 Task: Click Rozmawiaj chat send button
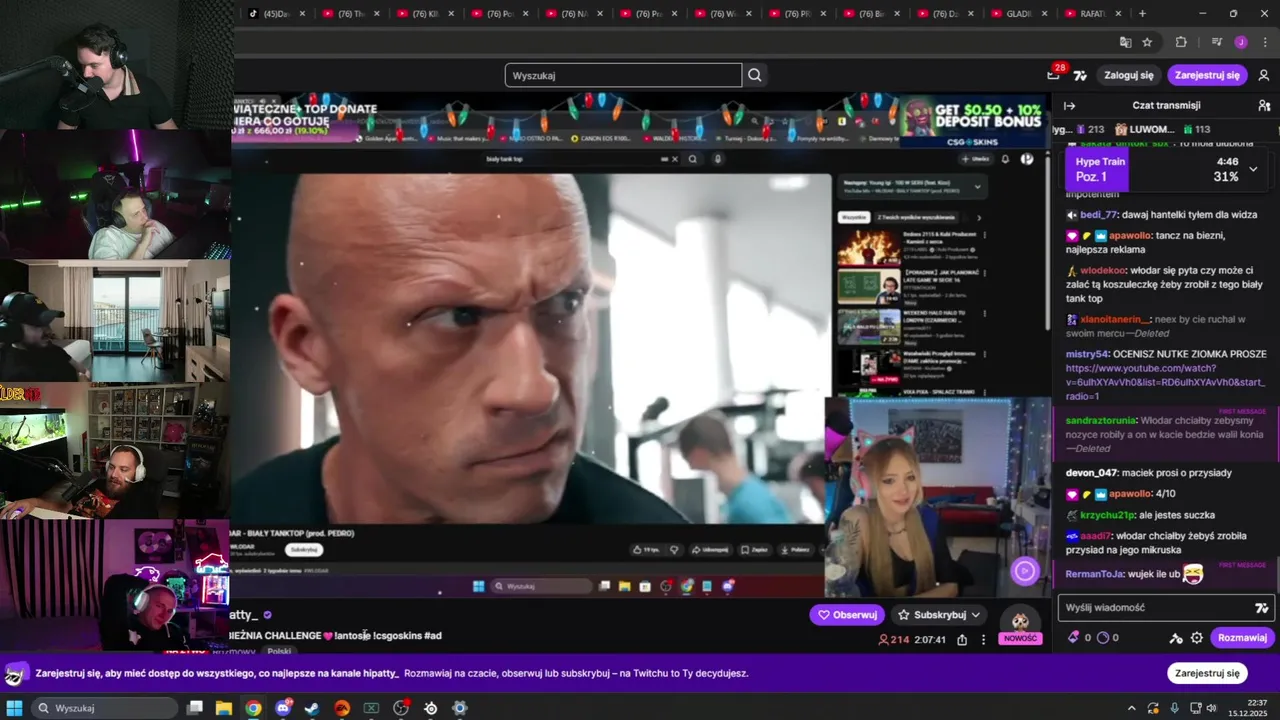point(1243,637)
